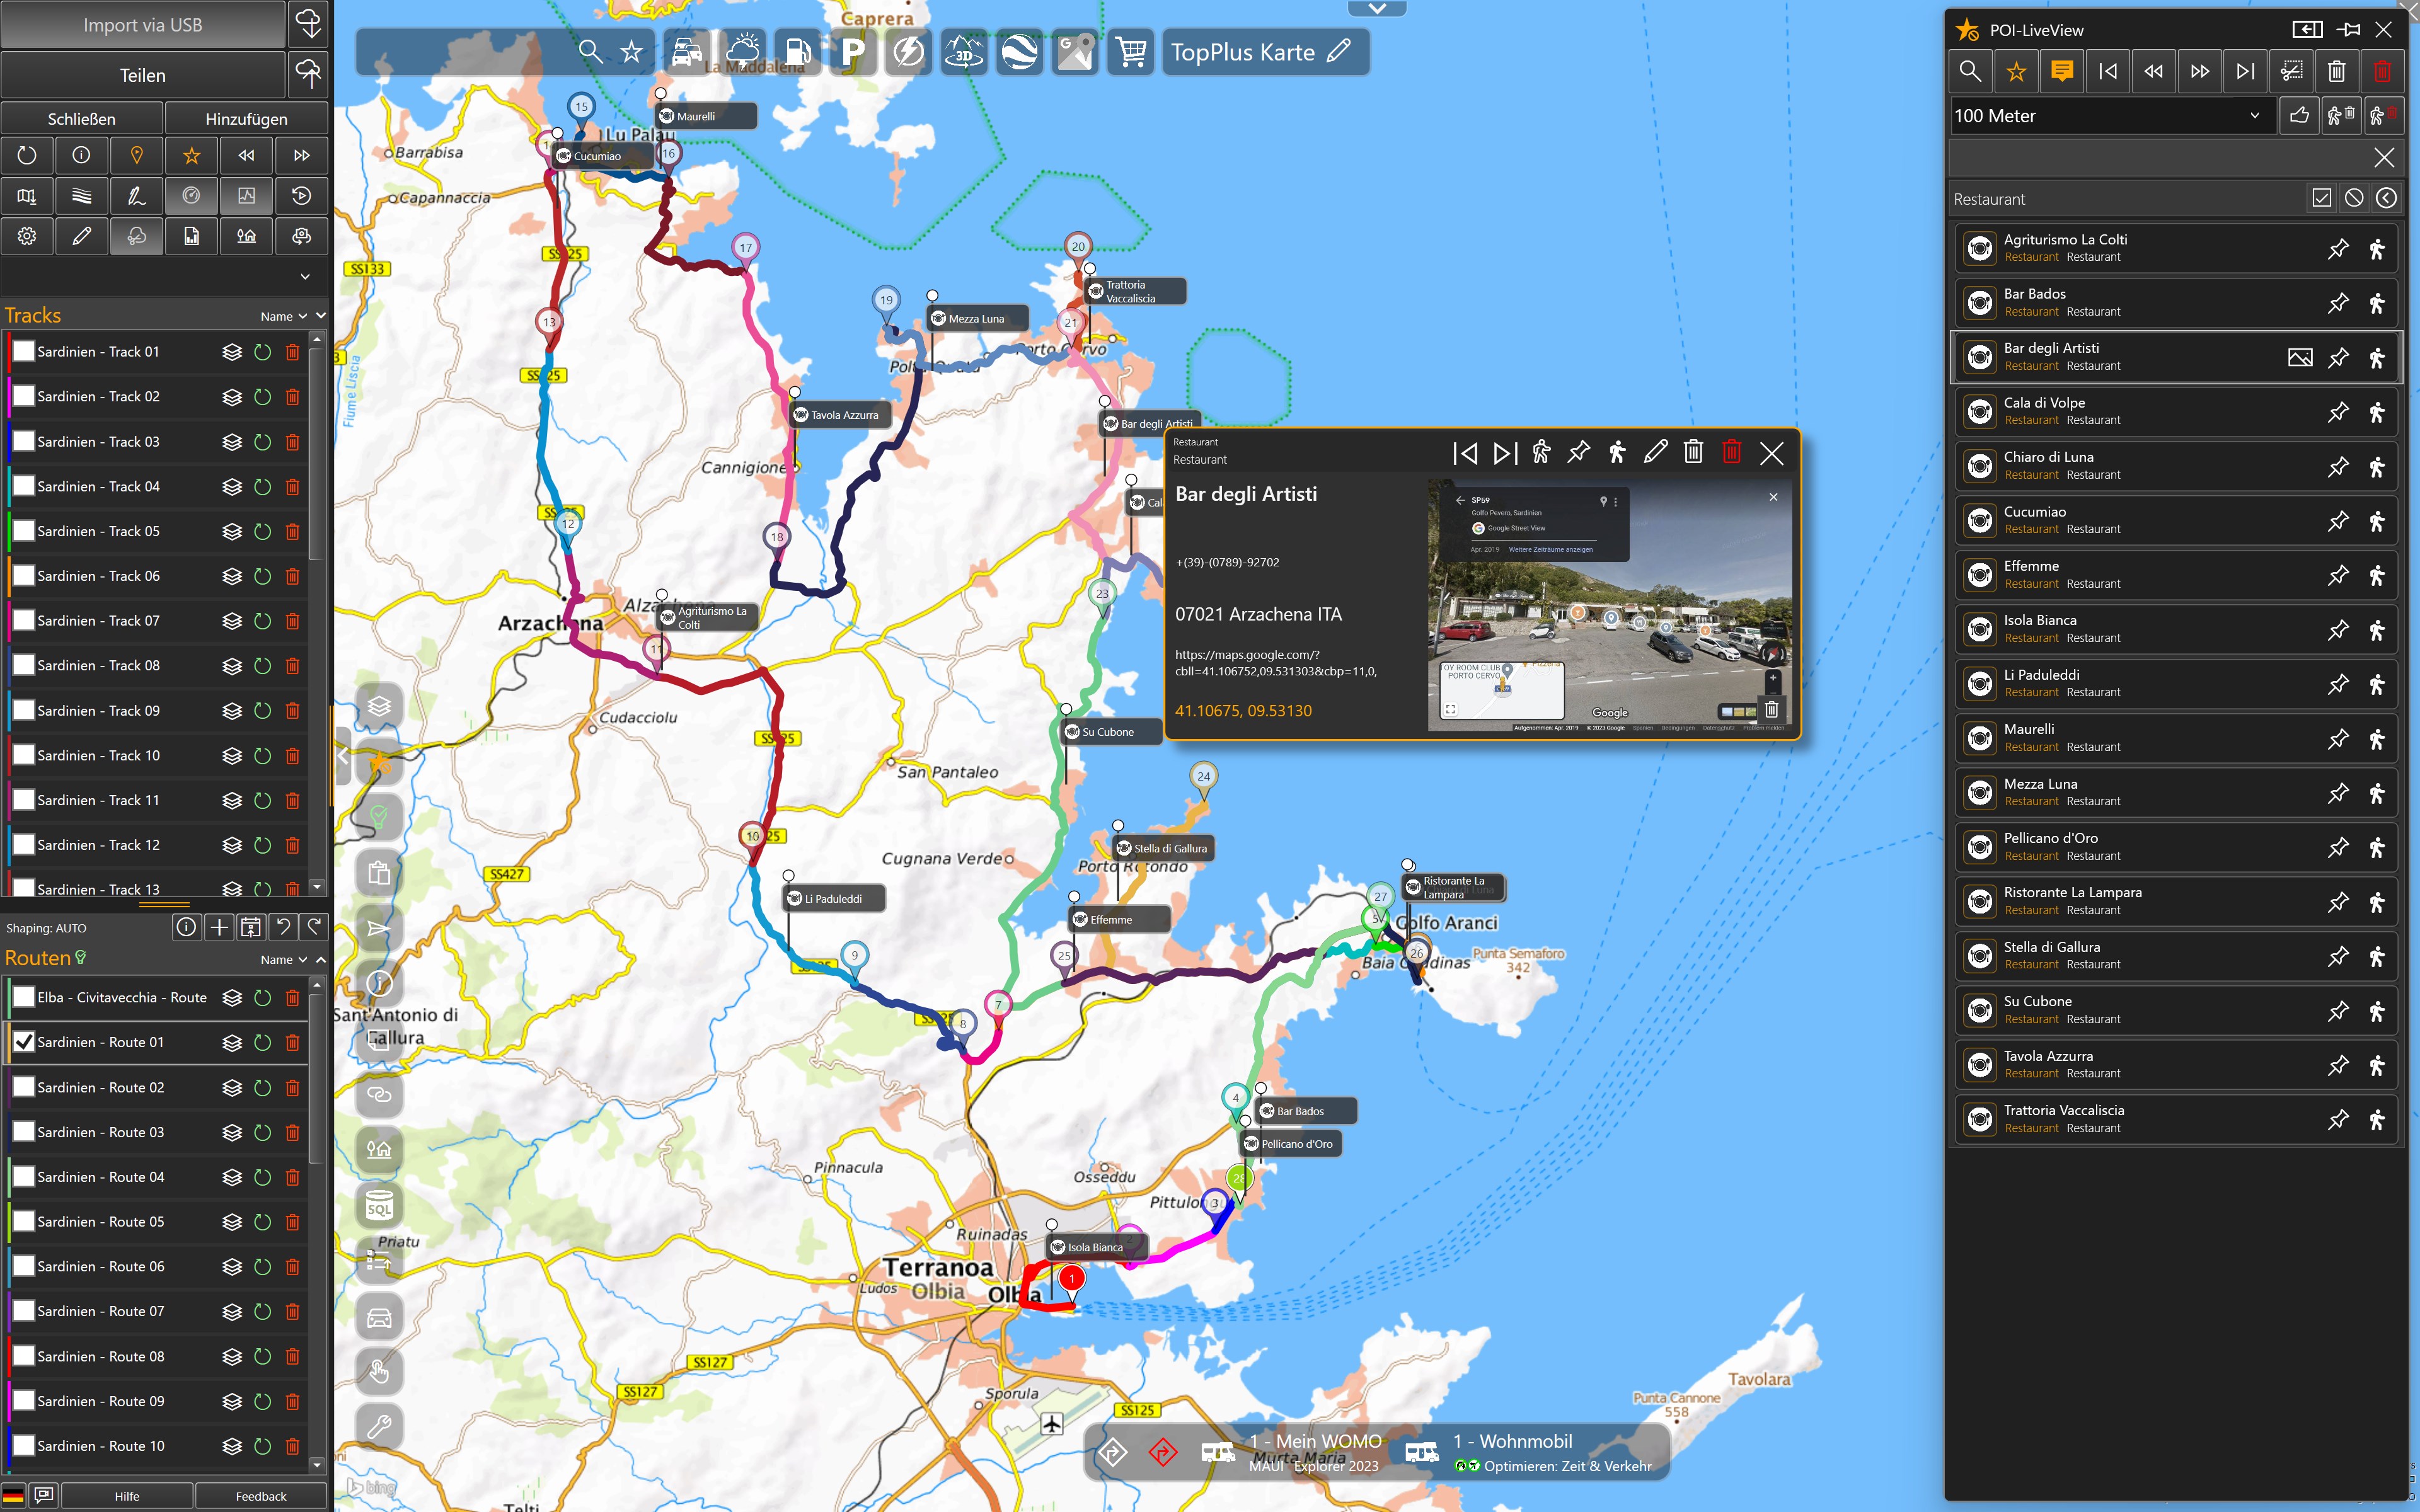Screen dimensions: 2420x1512
Task: Open the 100 Meter distance dropdown
Action: 2110,116
